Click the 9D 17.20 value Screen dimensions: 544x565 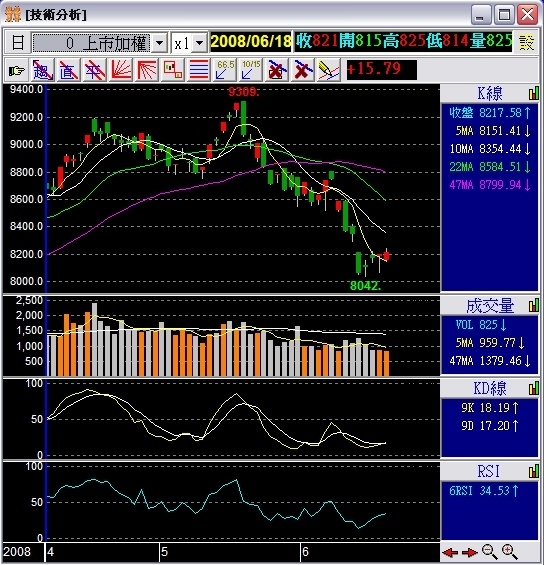490,426
